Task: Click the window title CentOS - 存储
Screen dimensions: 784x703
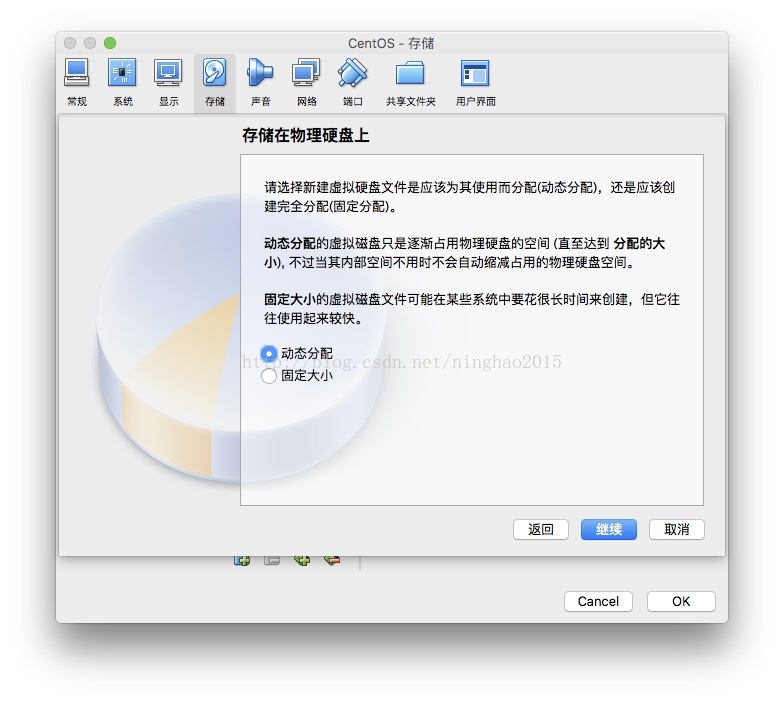Action: (391, 44)
